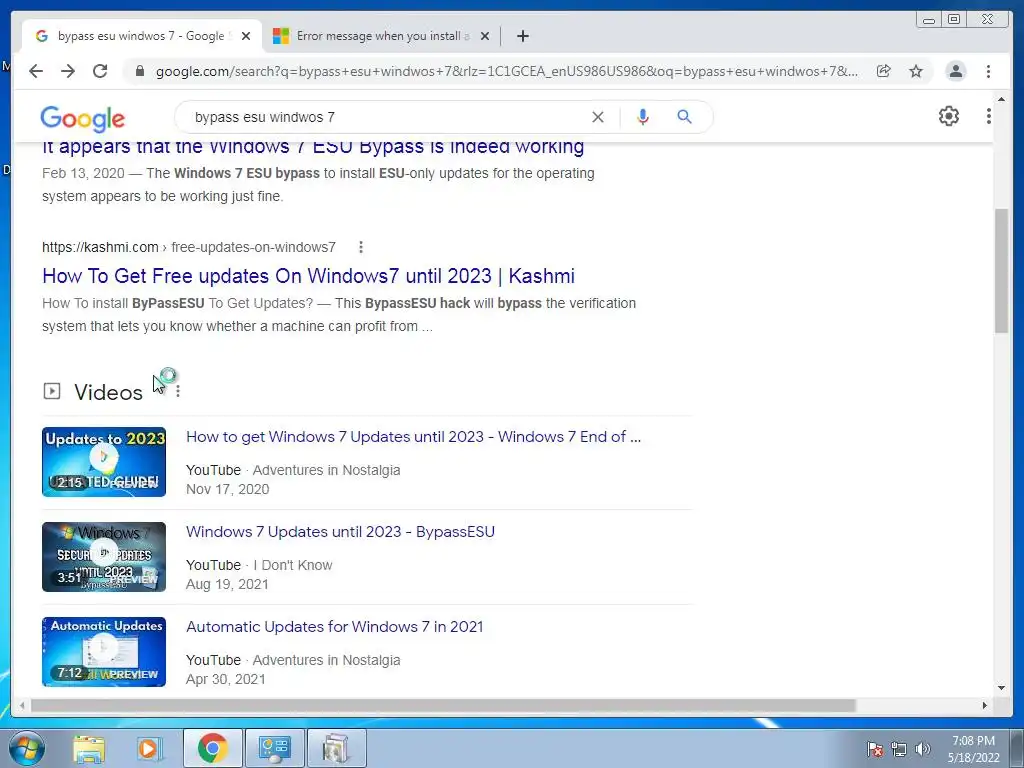1024x768 pixels.
Task: Go back to the previous page
Action: [x=36, y=71]
